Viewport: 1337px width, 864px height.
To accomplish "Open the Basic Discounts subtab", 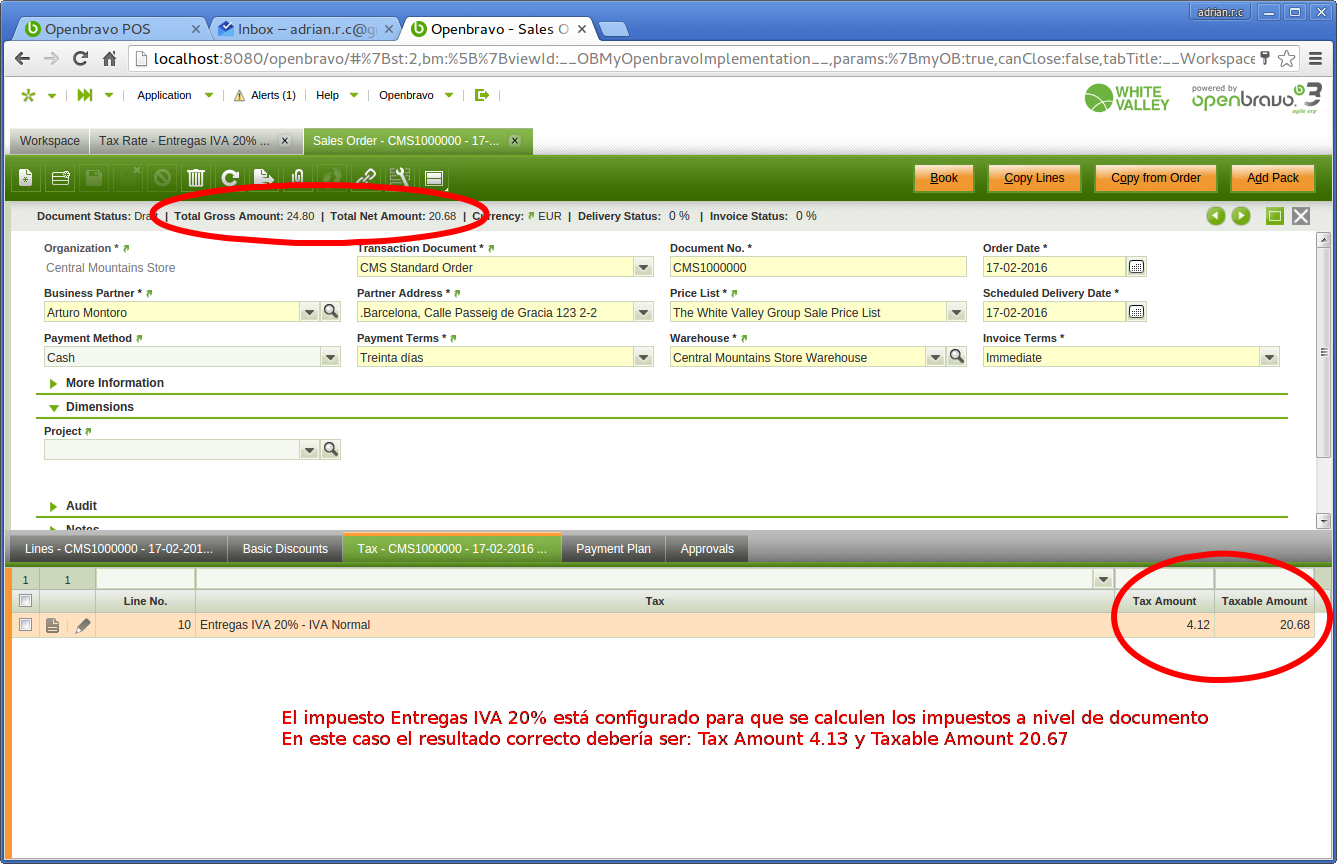I will (285, 549).
